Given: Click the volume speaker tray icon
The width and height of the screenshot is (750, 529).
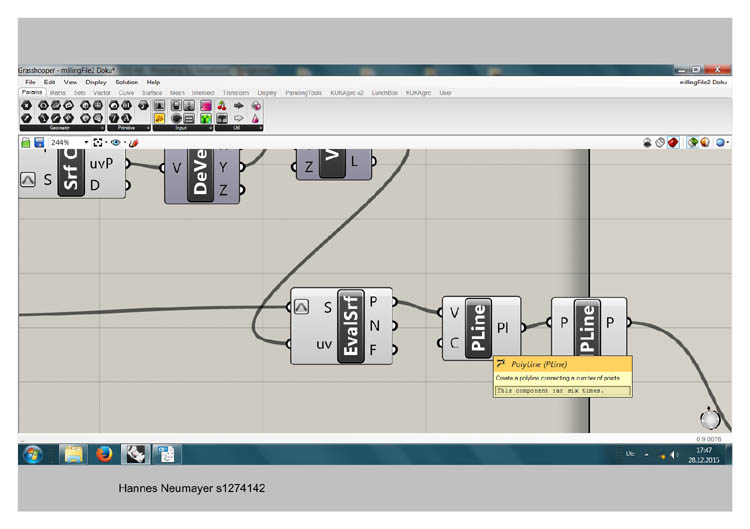Looking at the screenshot, I should click(x=674, y=455).
